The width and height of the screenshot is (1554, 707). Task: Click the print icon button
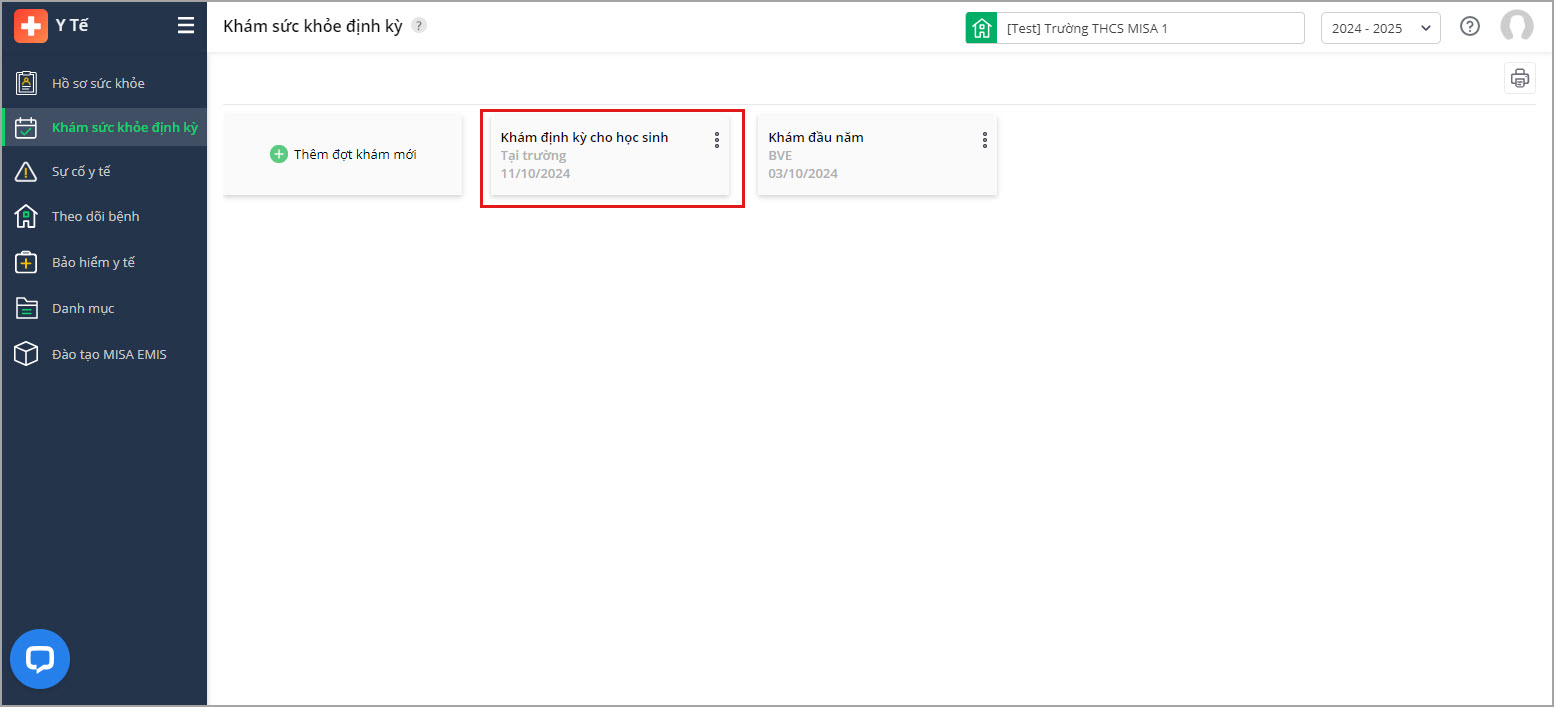1520,78
